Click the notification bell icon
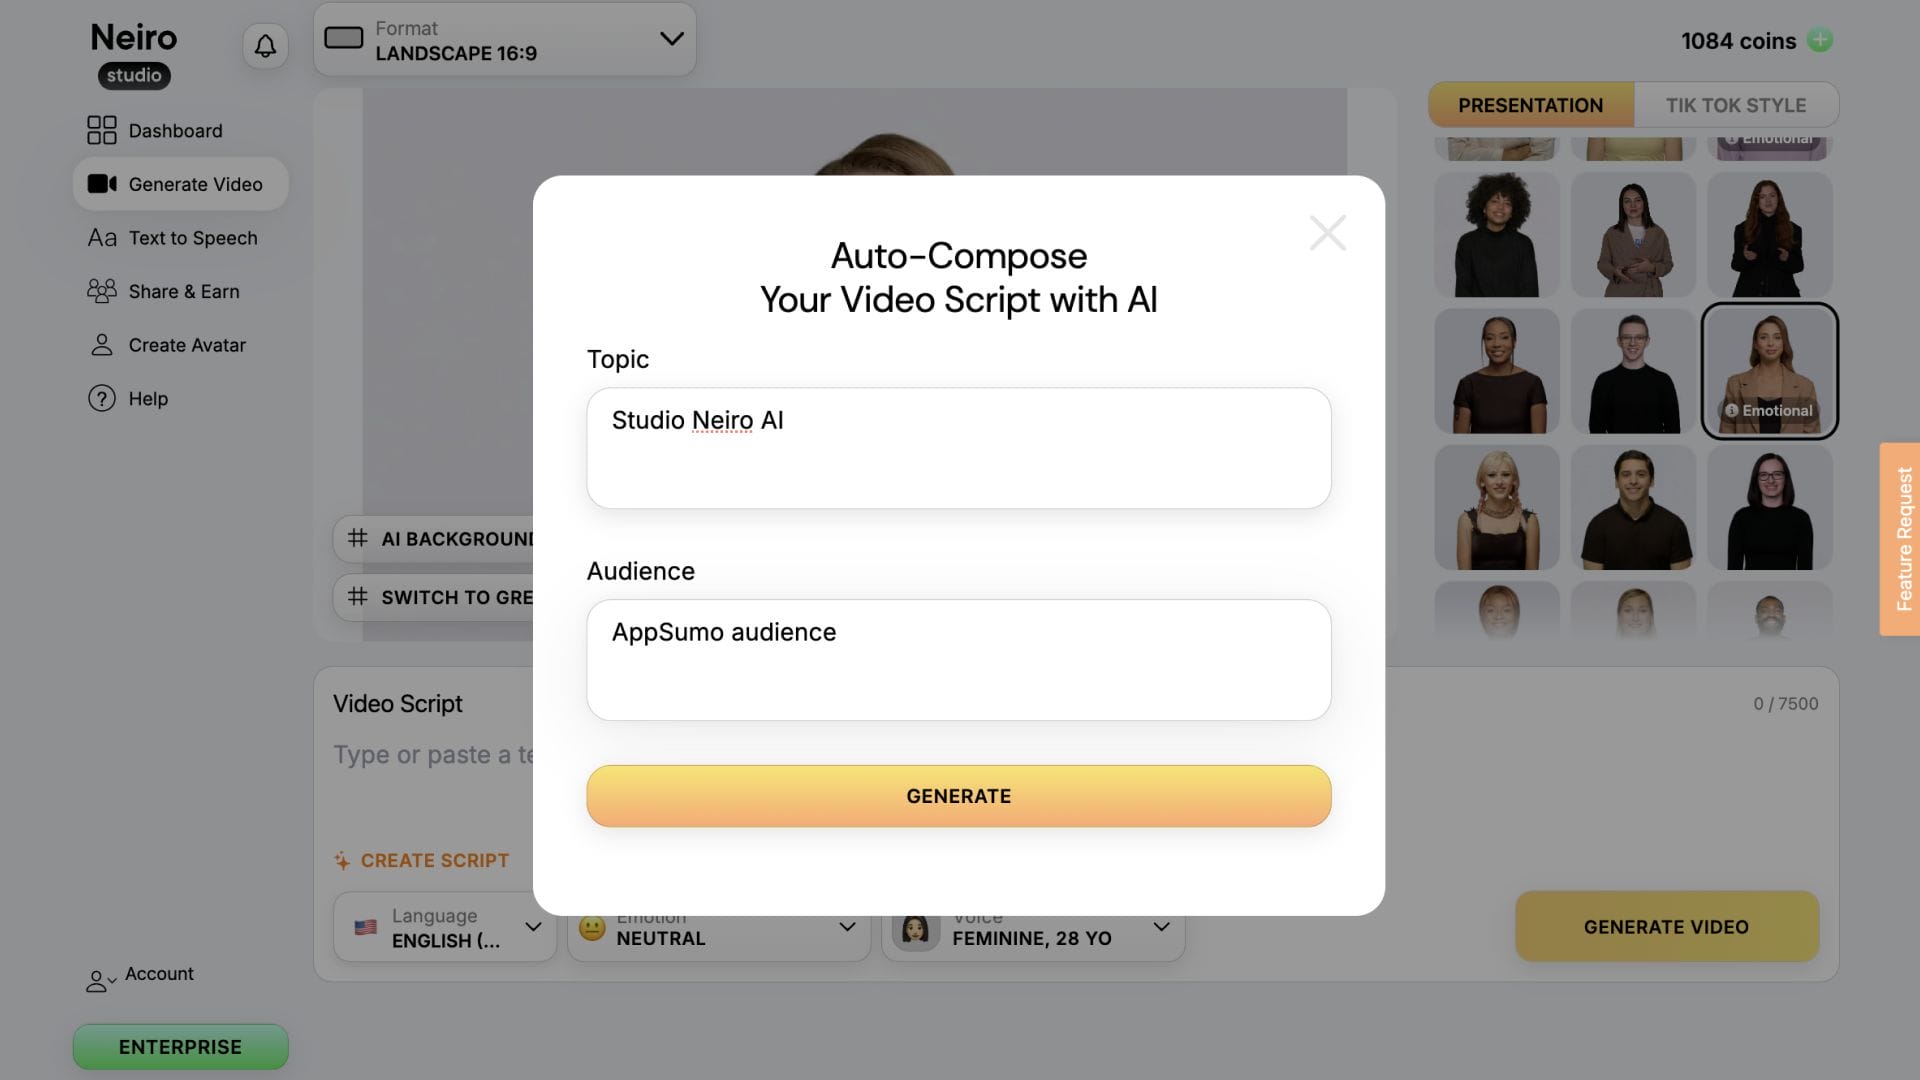 pos(265,46)
